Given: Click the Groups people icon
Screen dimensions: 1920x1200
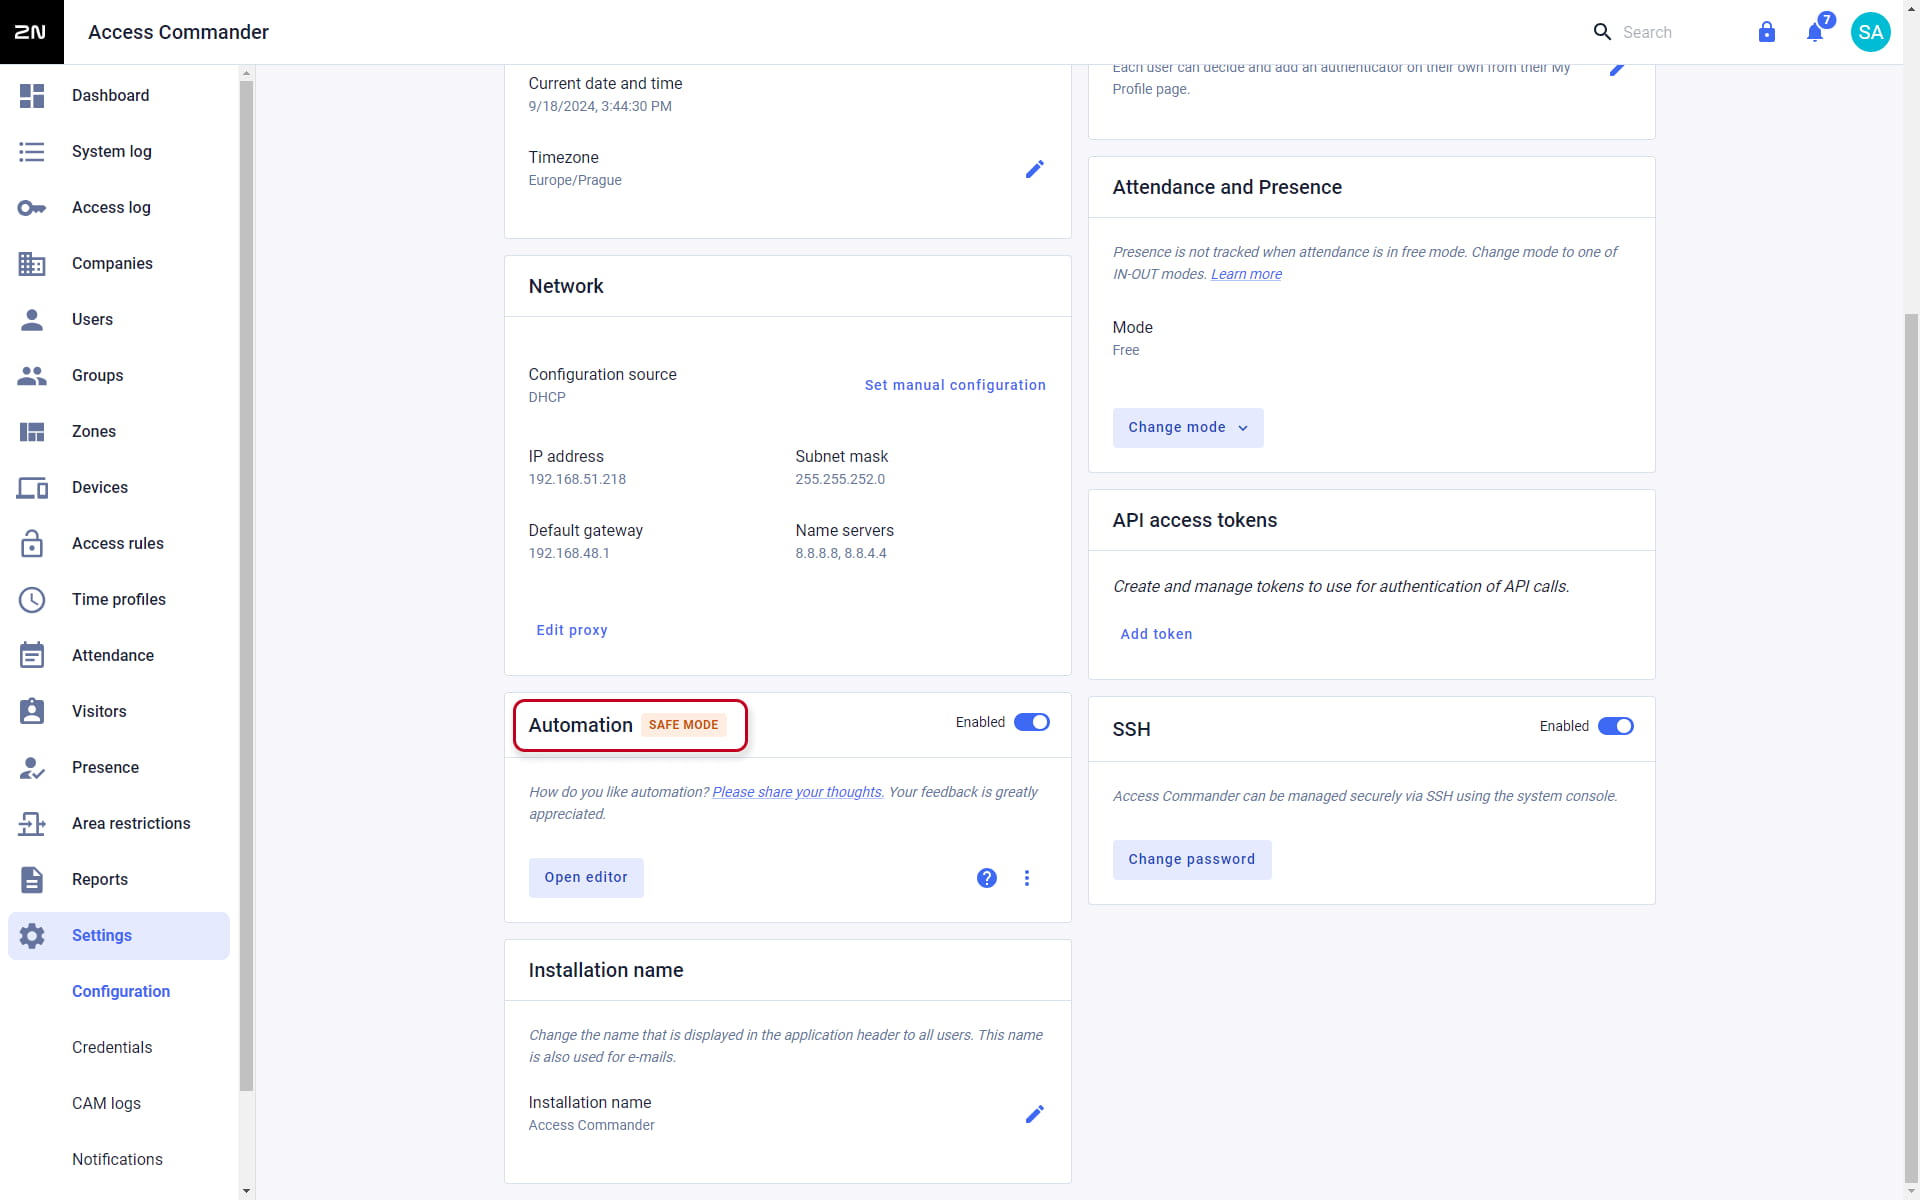Looking at the screenshot, I should tap(32, 376).
